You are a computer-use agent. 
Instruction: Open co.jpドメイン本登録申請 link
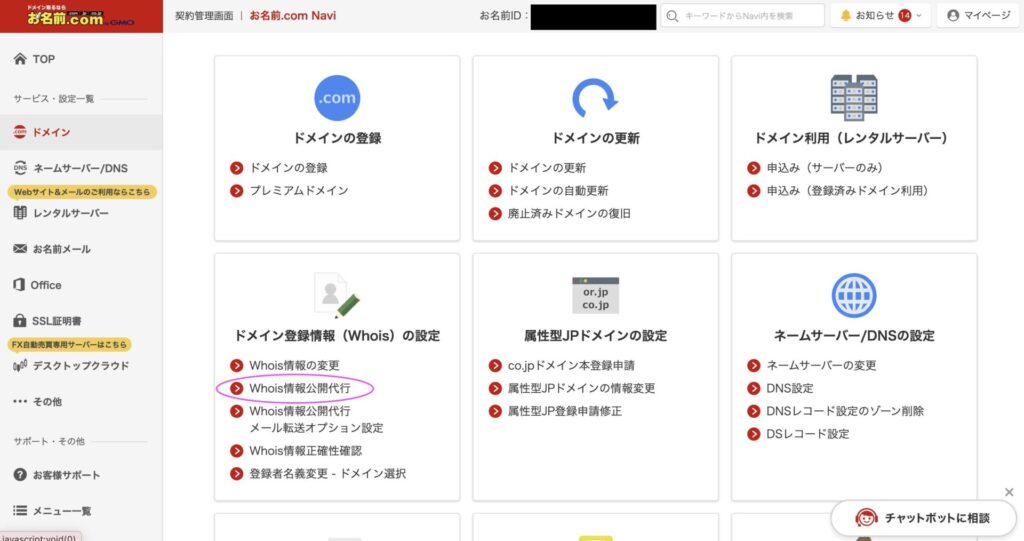coord(571,365)
